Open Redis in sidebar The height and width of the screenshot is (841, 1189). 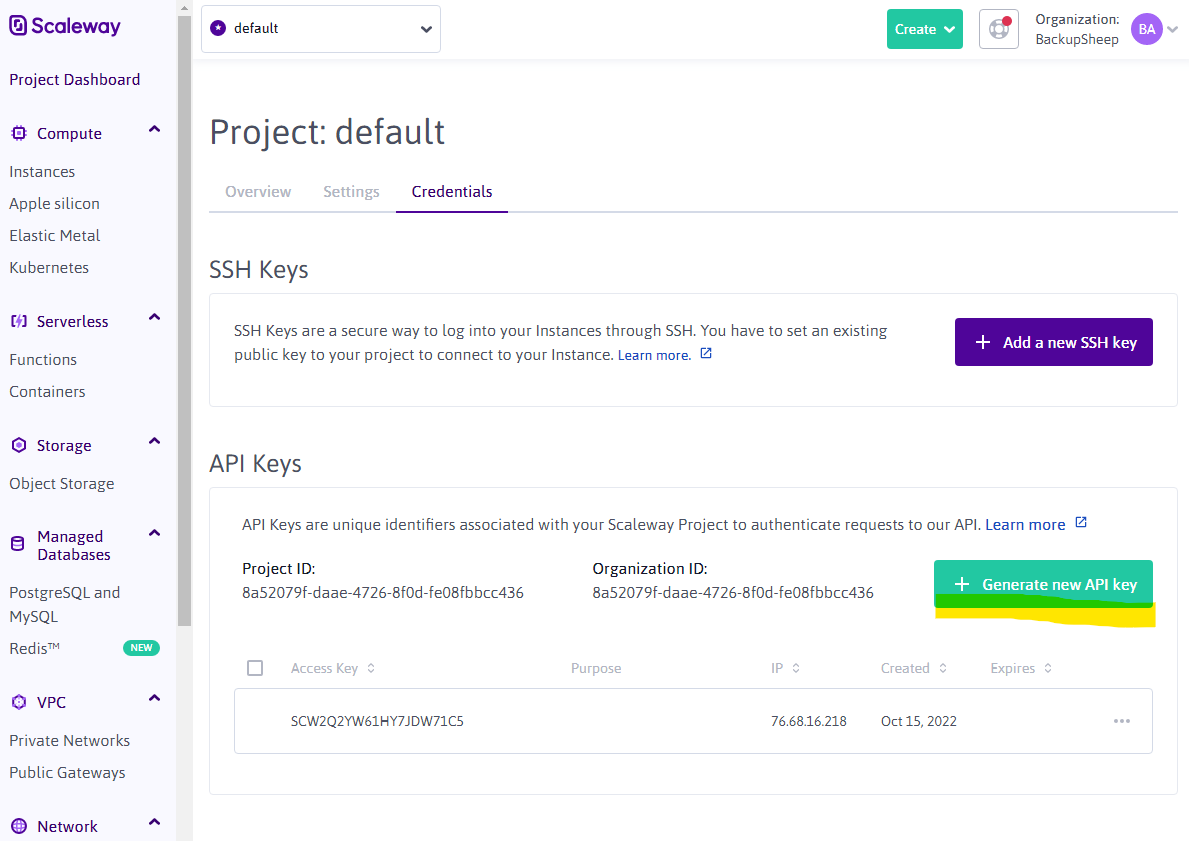34,648
